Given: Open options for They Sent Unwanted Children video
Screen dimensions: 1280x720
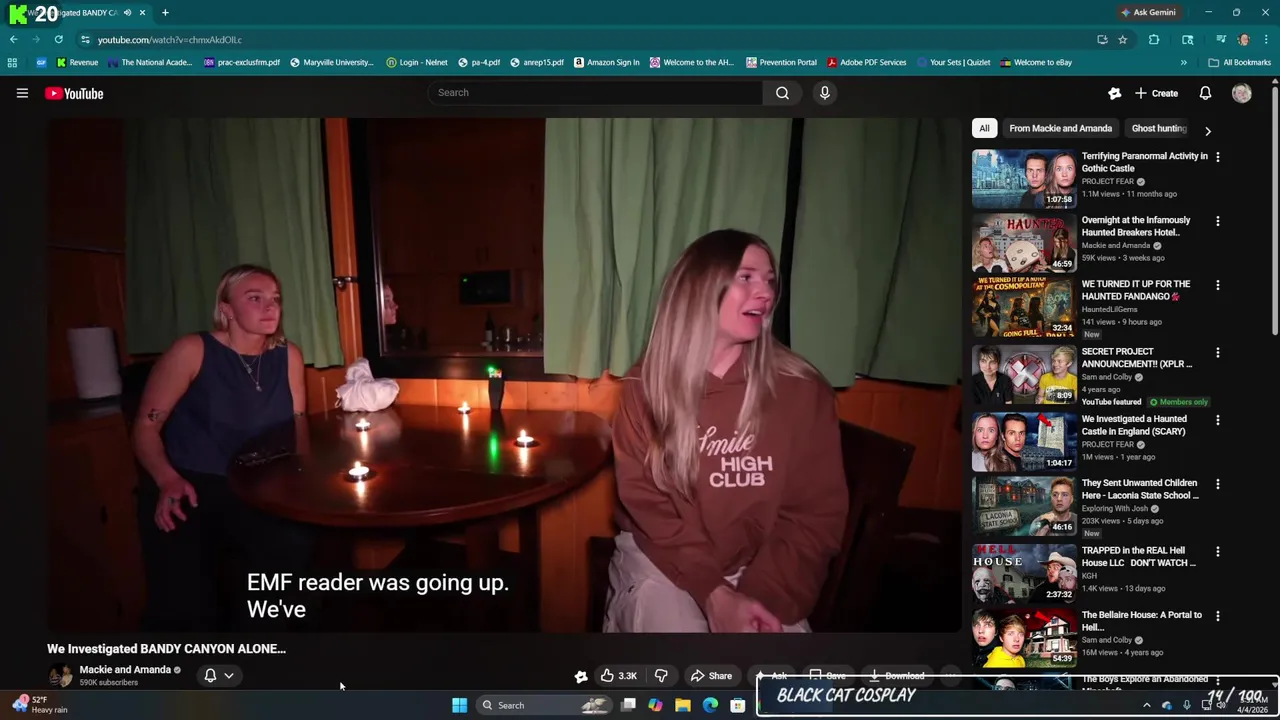Looking at the screenshot, I should click(1217, 484).
